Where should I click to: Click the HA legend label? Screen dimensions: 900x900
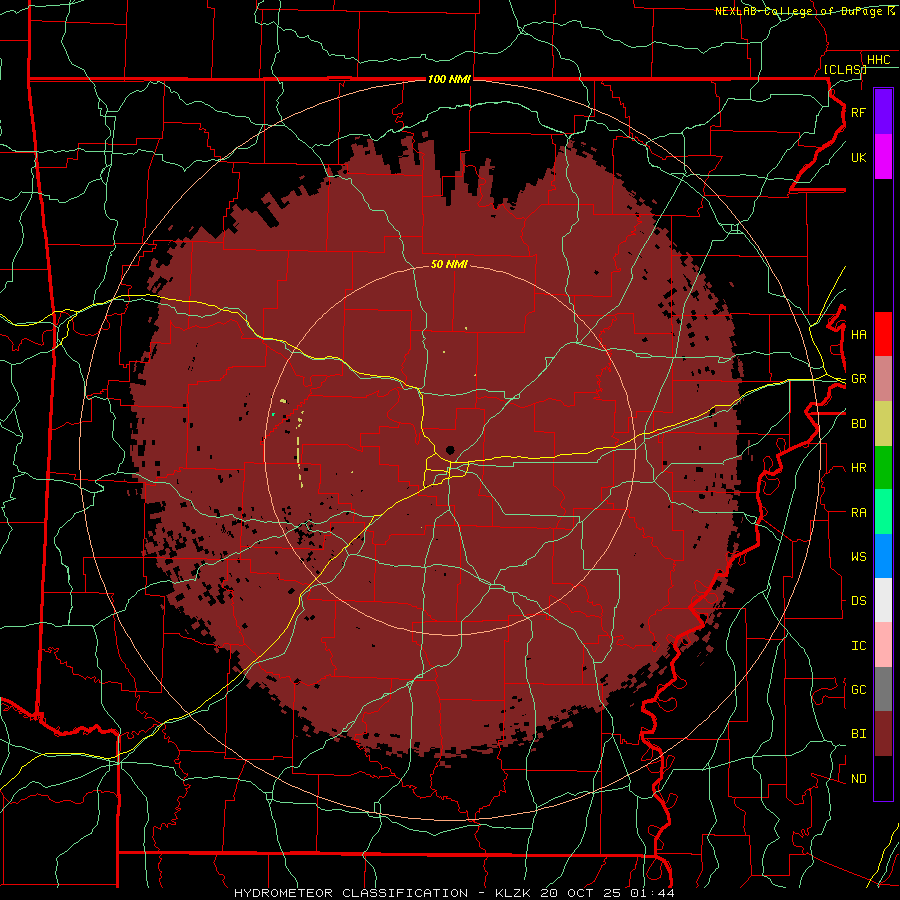click(858, 334)
